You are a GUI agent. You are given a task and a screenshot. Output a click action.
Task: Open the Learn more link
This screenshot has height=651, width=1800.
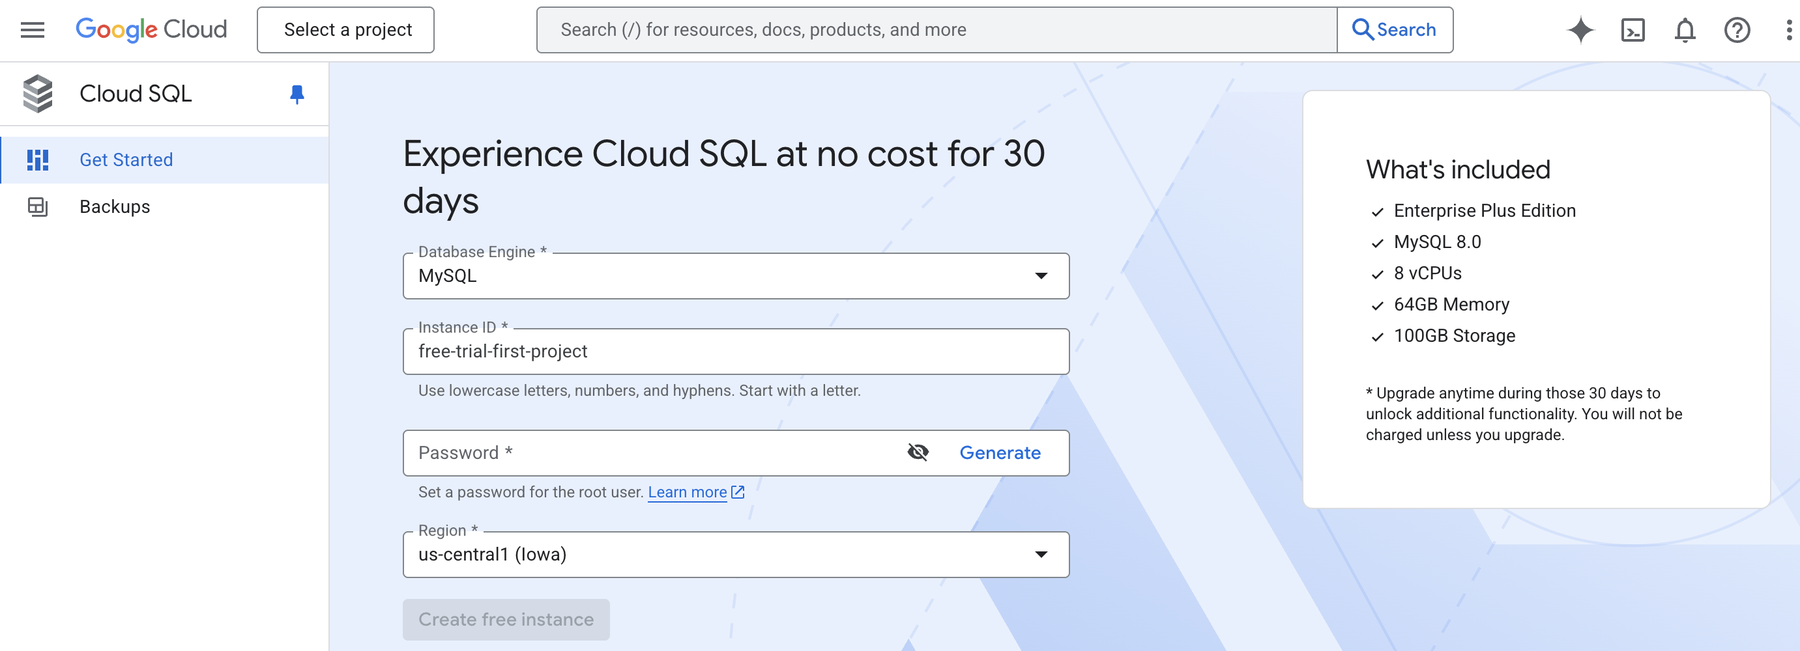pyautogui.click(x=687, y=492)
